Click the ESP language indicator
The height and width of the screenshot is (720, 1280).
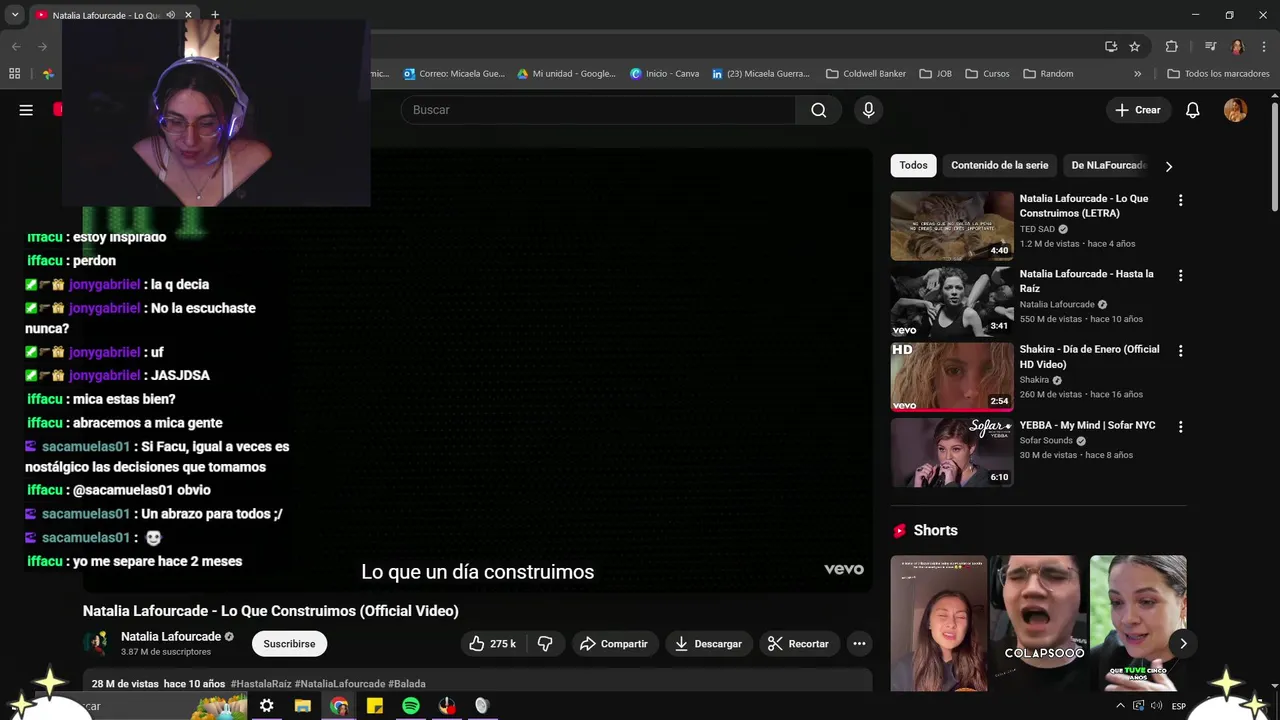[1179, 706]
